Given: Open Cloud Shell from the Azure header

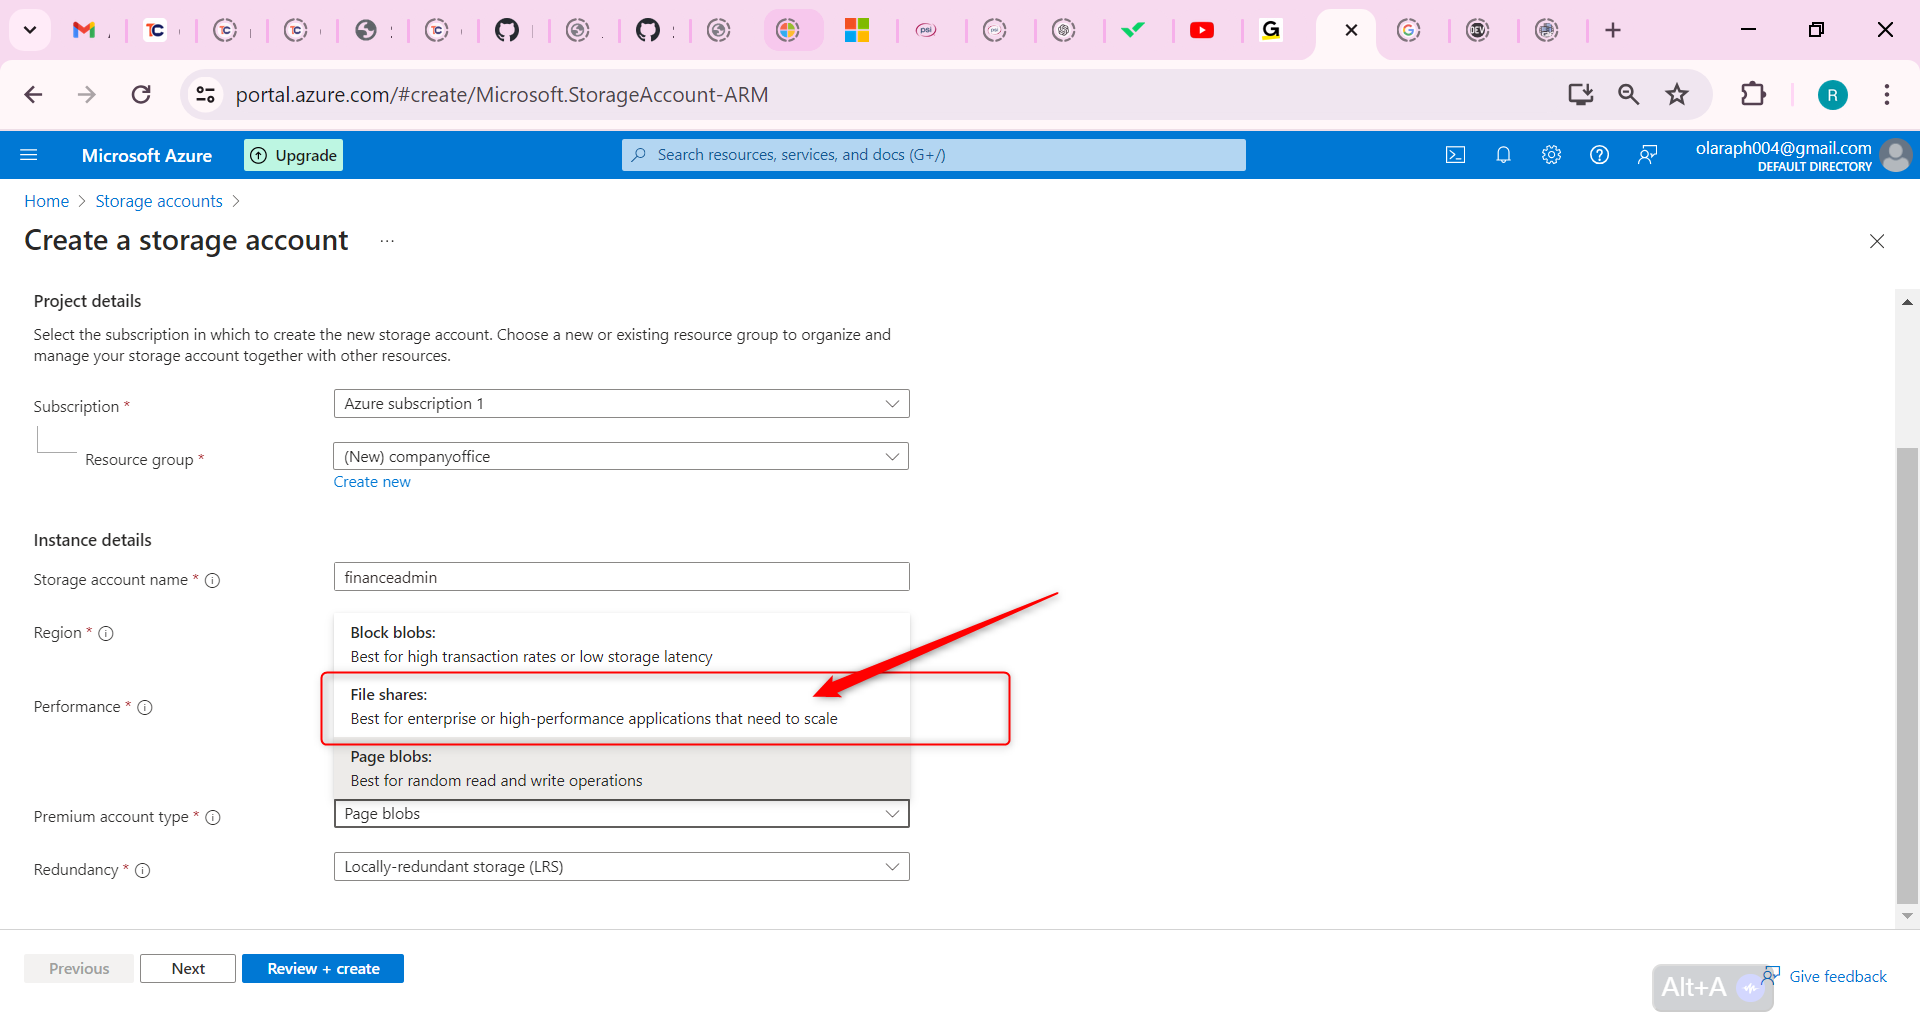Looking at the screenshot, I should (x=1455, y=155).
